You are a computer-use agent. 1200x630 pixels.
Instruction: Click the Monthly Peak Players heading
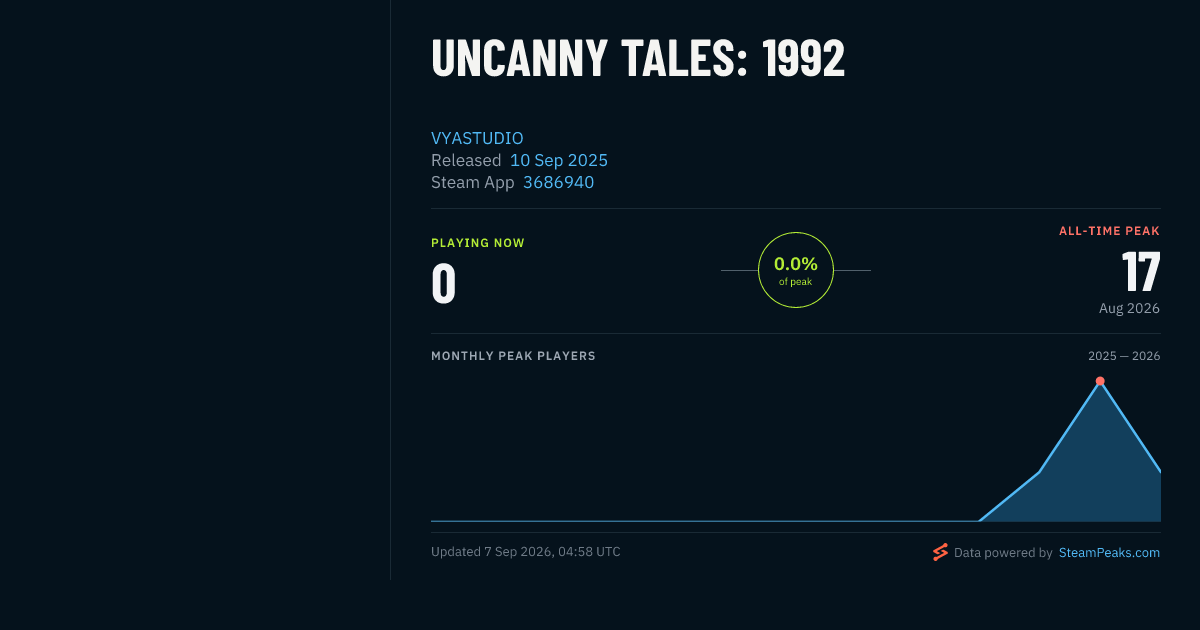coord(513,356)
